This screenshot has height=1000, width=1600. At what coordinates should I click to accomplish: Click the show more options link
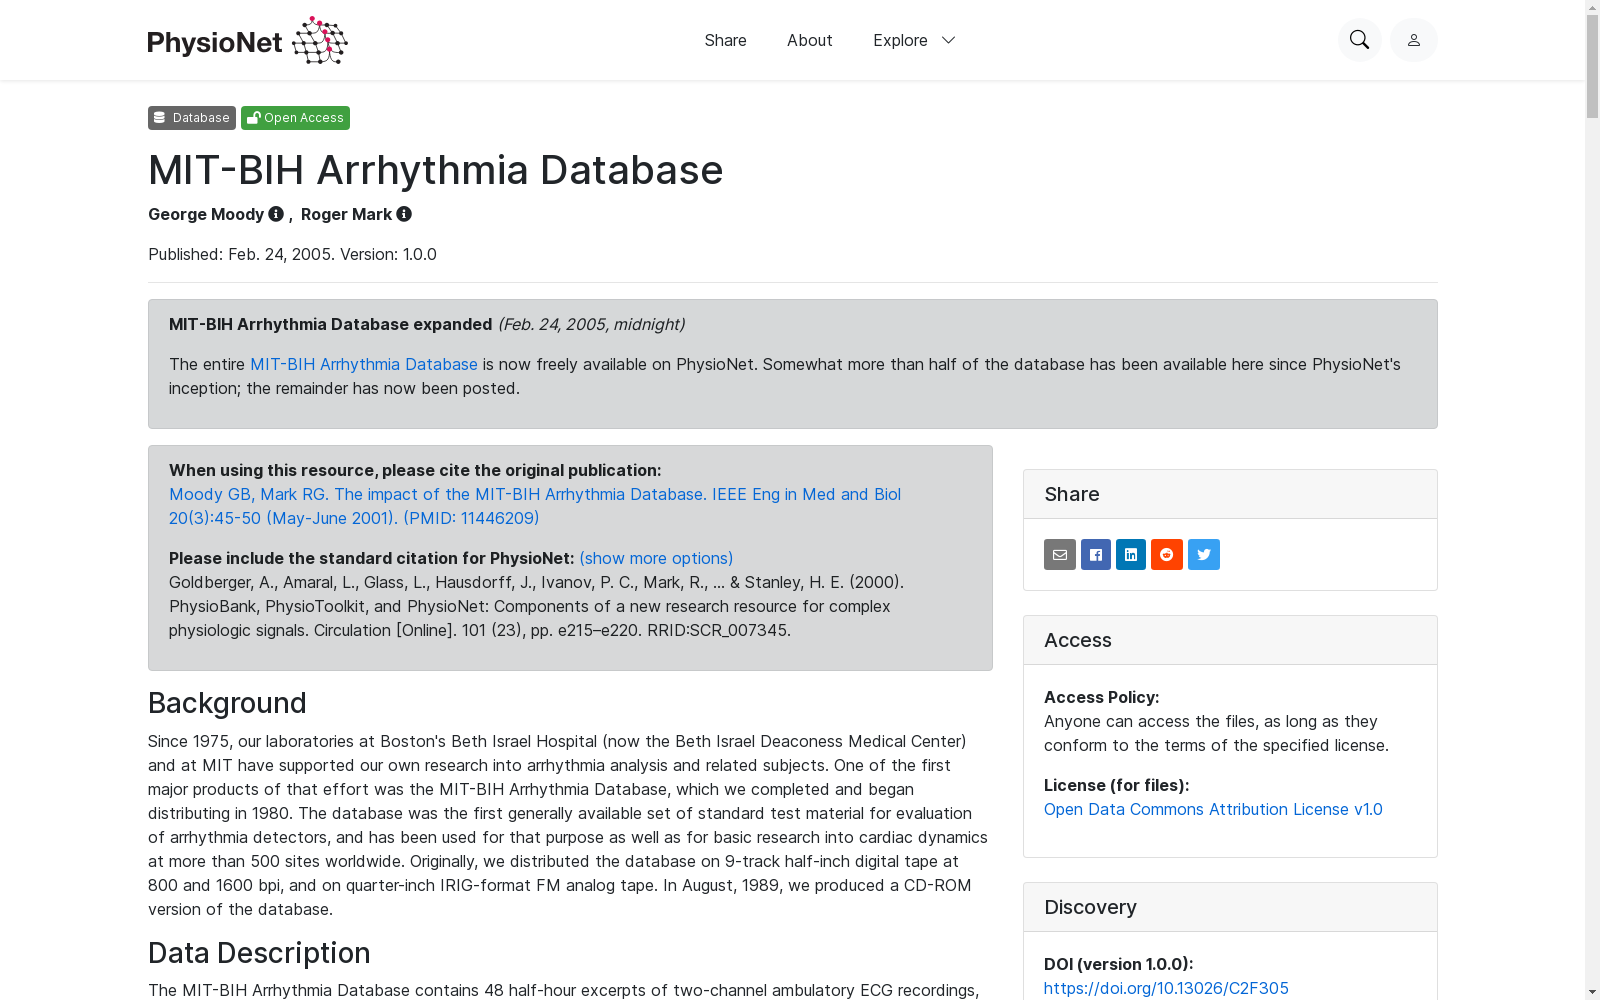656,558
